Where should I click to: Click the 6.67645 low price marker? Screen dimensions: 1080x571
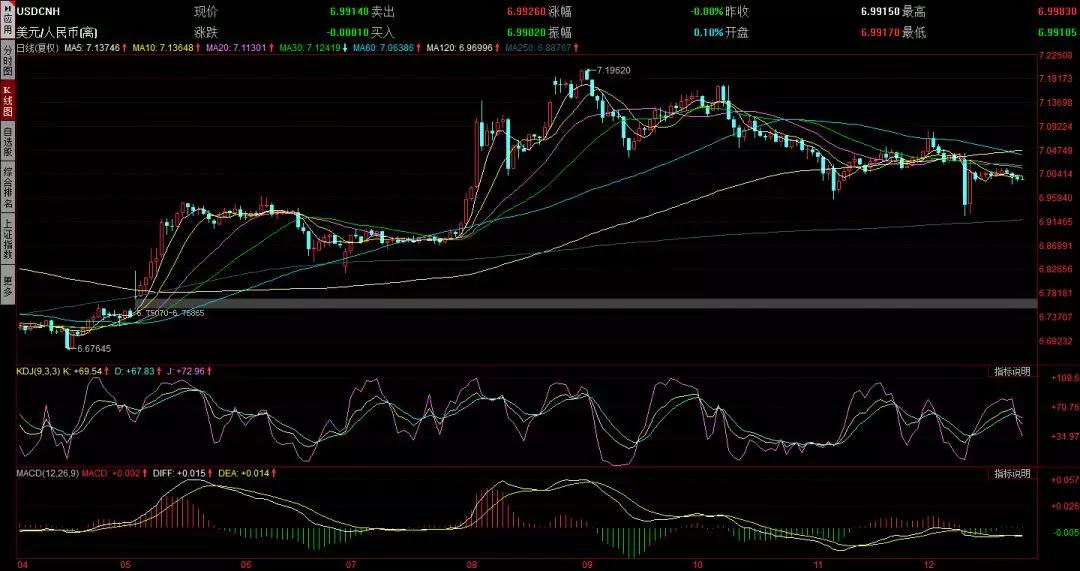tap(94, 349)
